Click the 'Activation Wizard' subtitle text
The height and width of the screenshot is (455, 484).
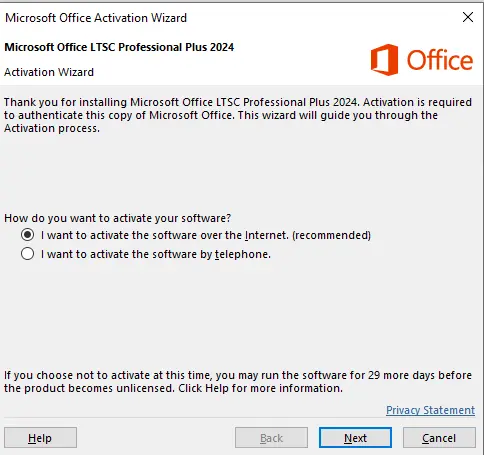click(x=49, y=72)
